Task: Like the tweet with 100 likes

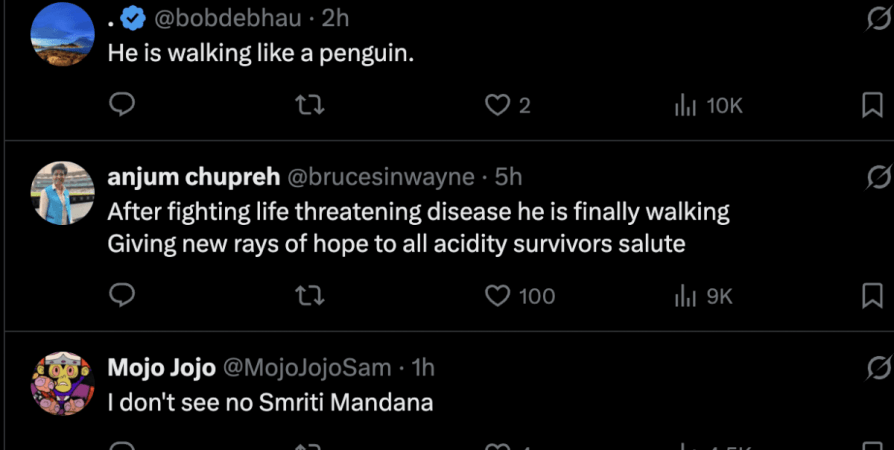Action: coord(498,296)
